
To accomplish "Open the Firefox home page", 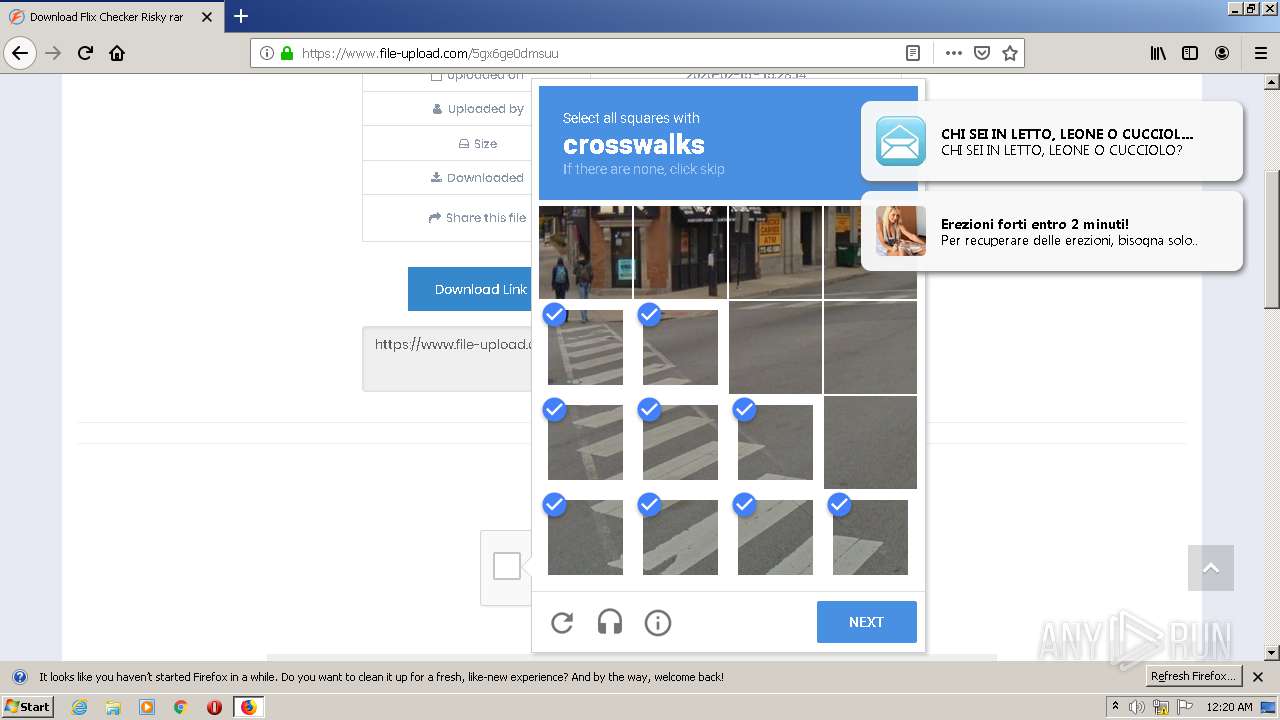I will (x=117, y=53).
